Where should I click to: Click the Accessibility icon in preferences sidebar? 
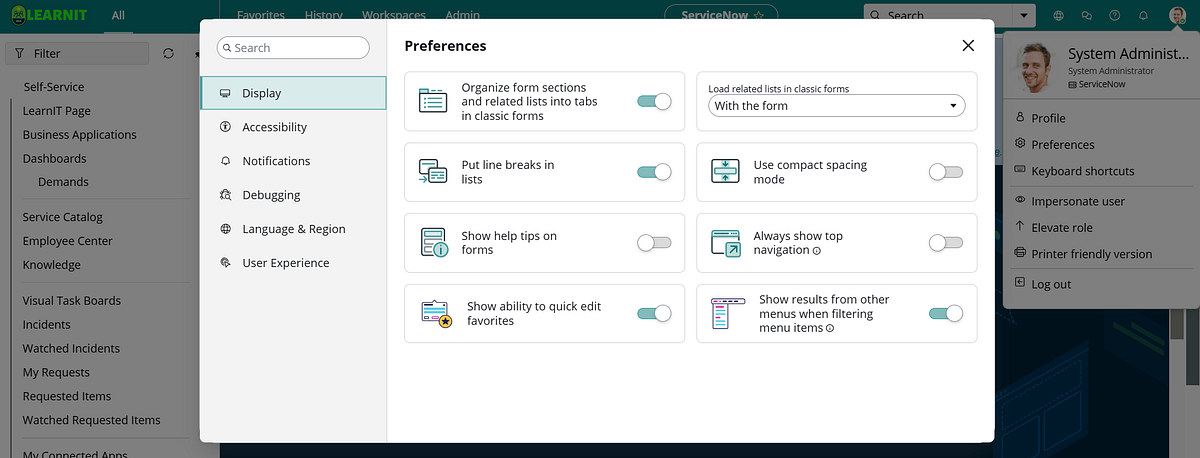point(225,127)
